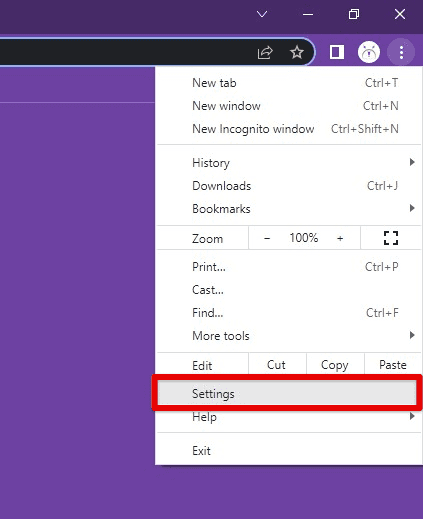The image size is (423, 519).
Task: Click the Cut button
Action: (277, 365)
